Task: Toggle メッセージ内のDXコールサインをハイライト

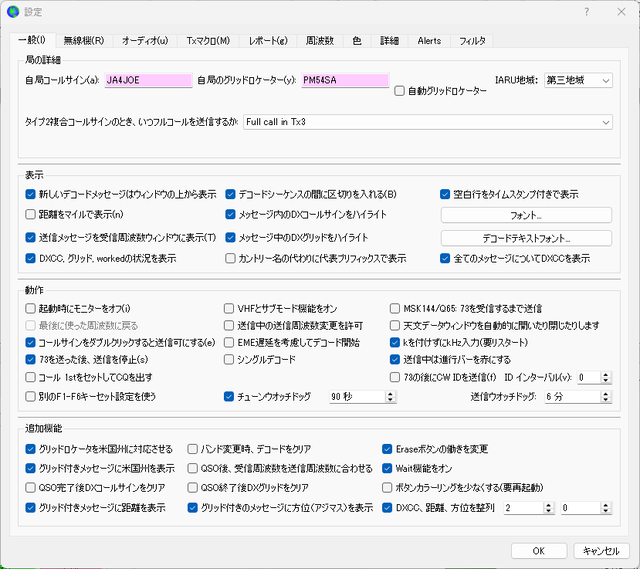Action: coord(230,214)
